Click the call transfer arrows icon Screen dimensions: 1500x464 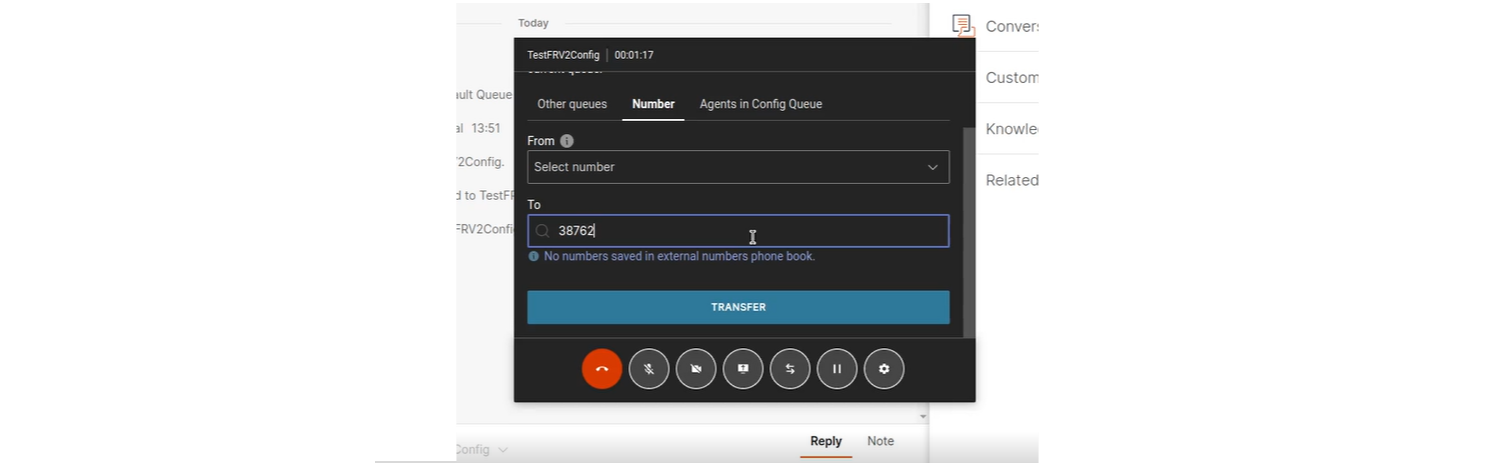pyautogui.click(x=790, y=369)
